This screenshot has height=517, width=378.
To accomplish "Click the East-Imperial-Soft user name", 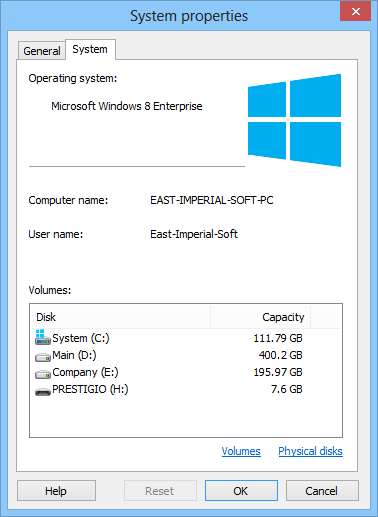I will 194,234.
